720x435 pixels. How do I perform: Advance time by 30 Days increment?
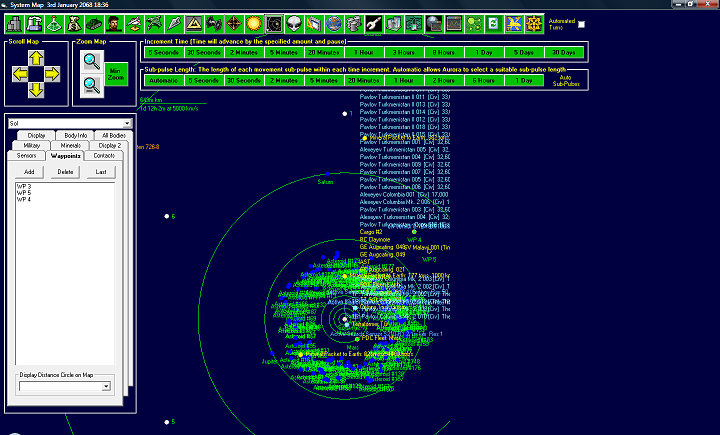[x=564, y=52]
